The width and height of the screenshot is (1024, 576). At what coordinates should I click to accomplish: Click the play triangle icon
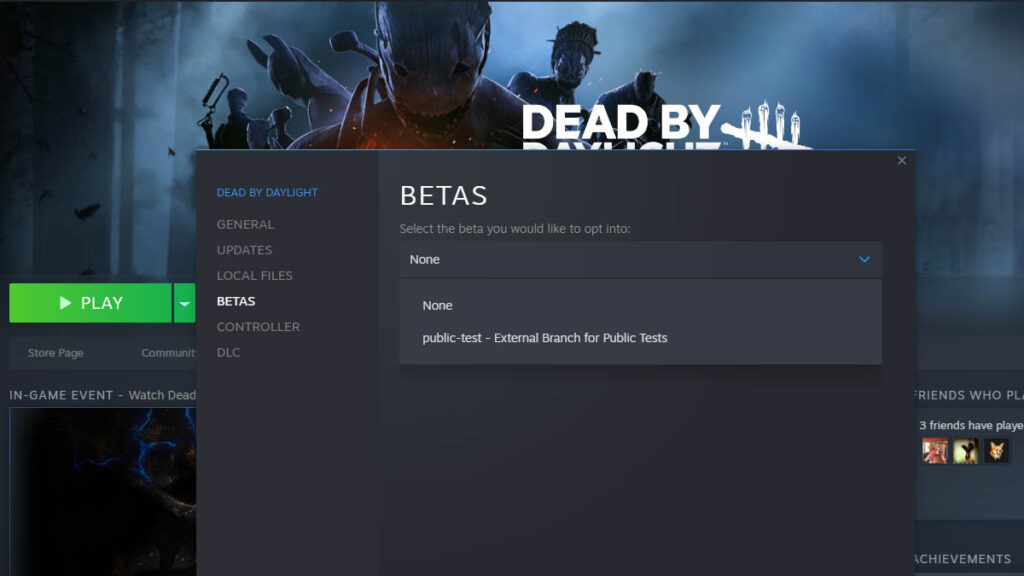(65, 303)
